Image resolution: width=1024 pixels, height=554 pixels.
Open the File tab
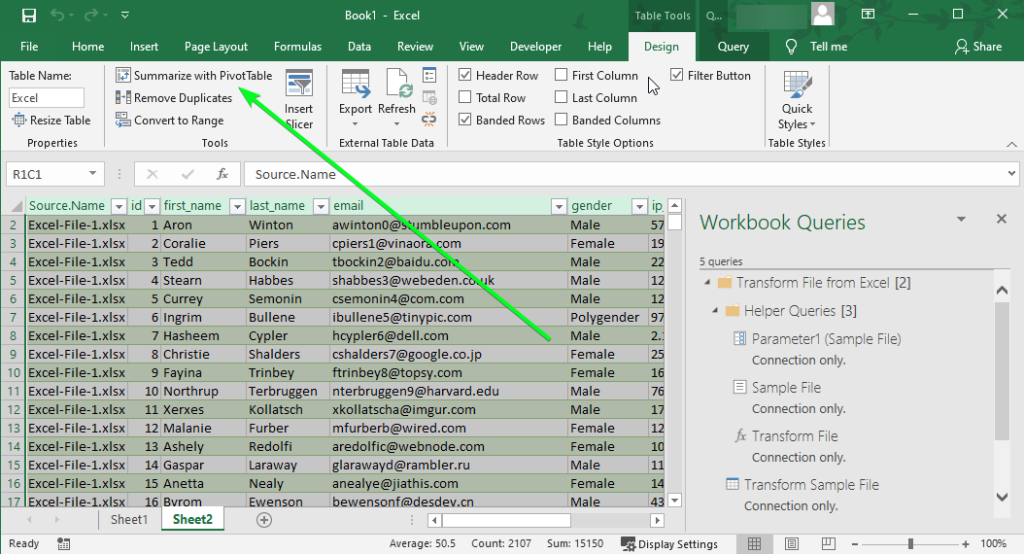click(x=29, y=46)
